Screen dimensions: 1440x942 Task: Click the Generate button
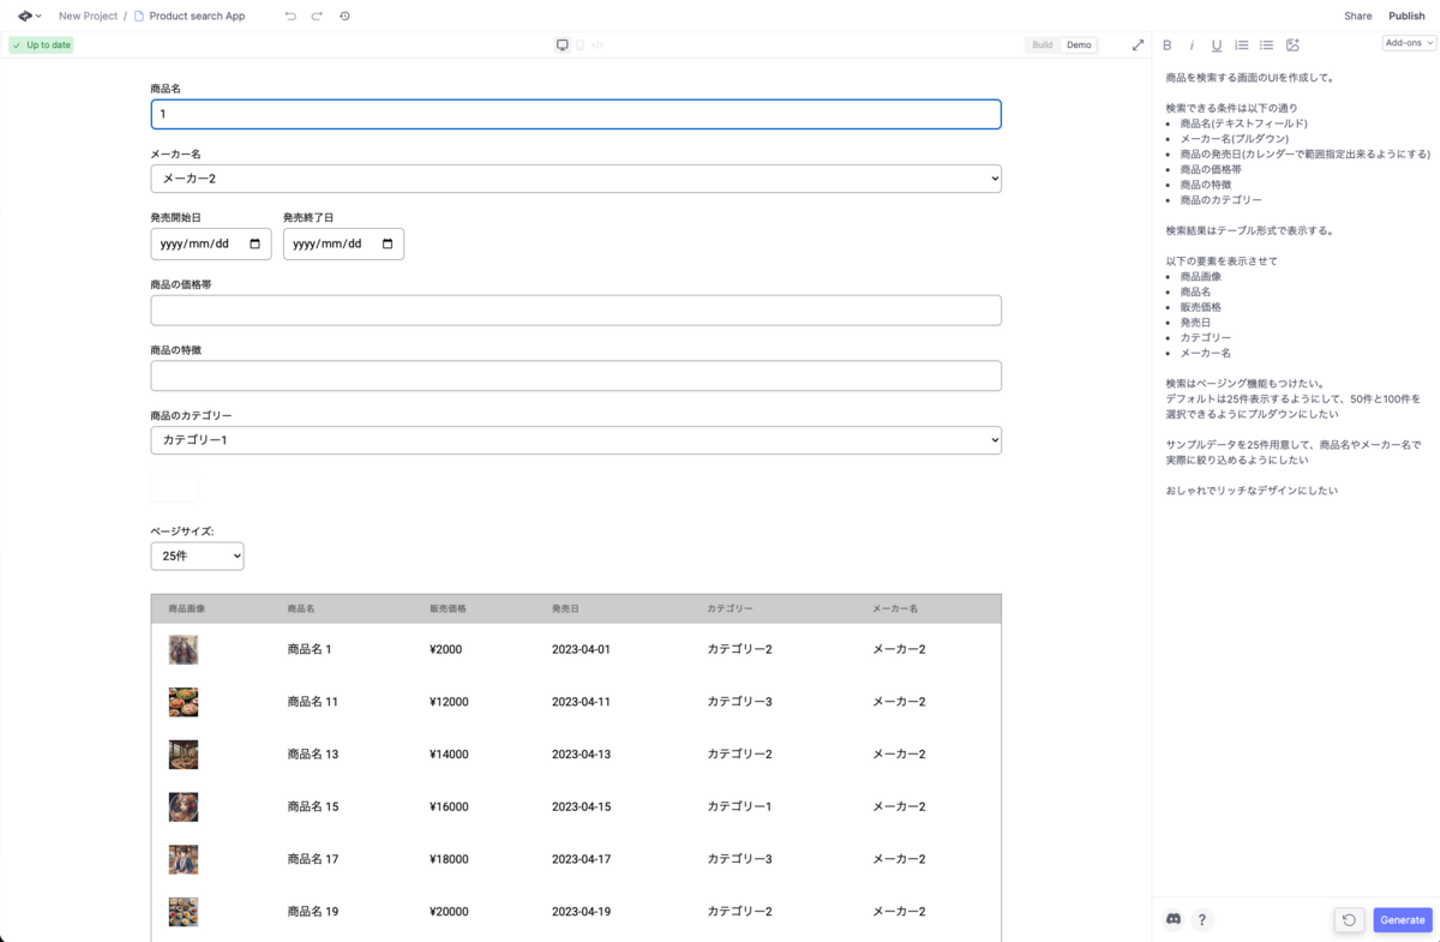1402,920
